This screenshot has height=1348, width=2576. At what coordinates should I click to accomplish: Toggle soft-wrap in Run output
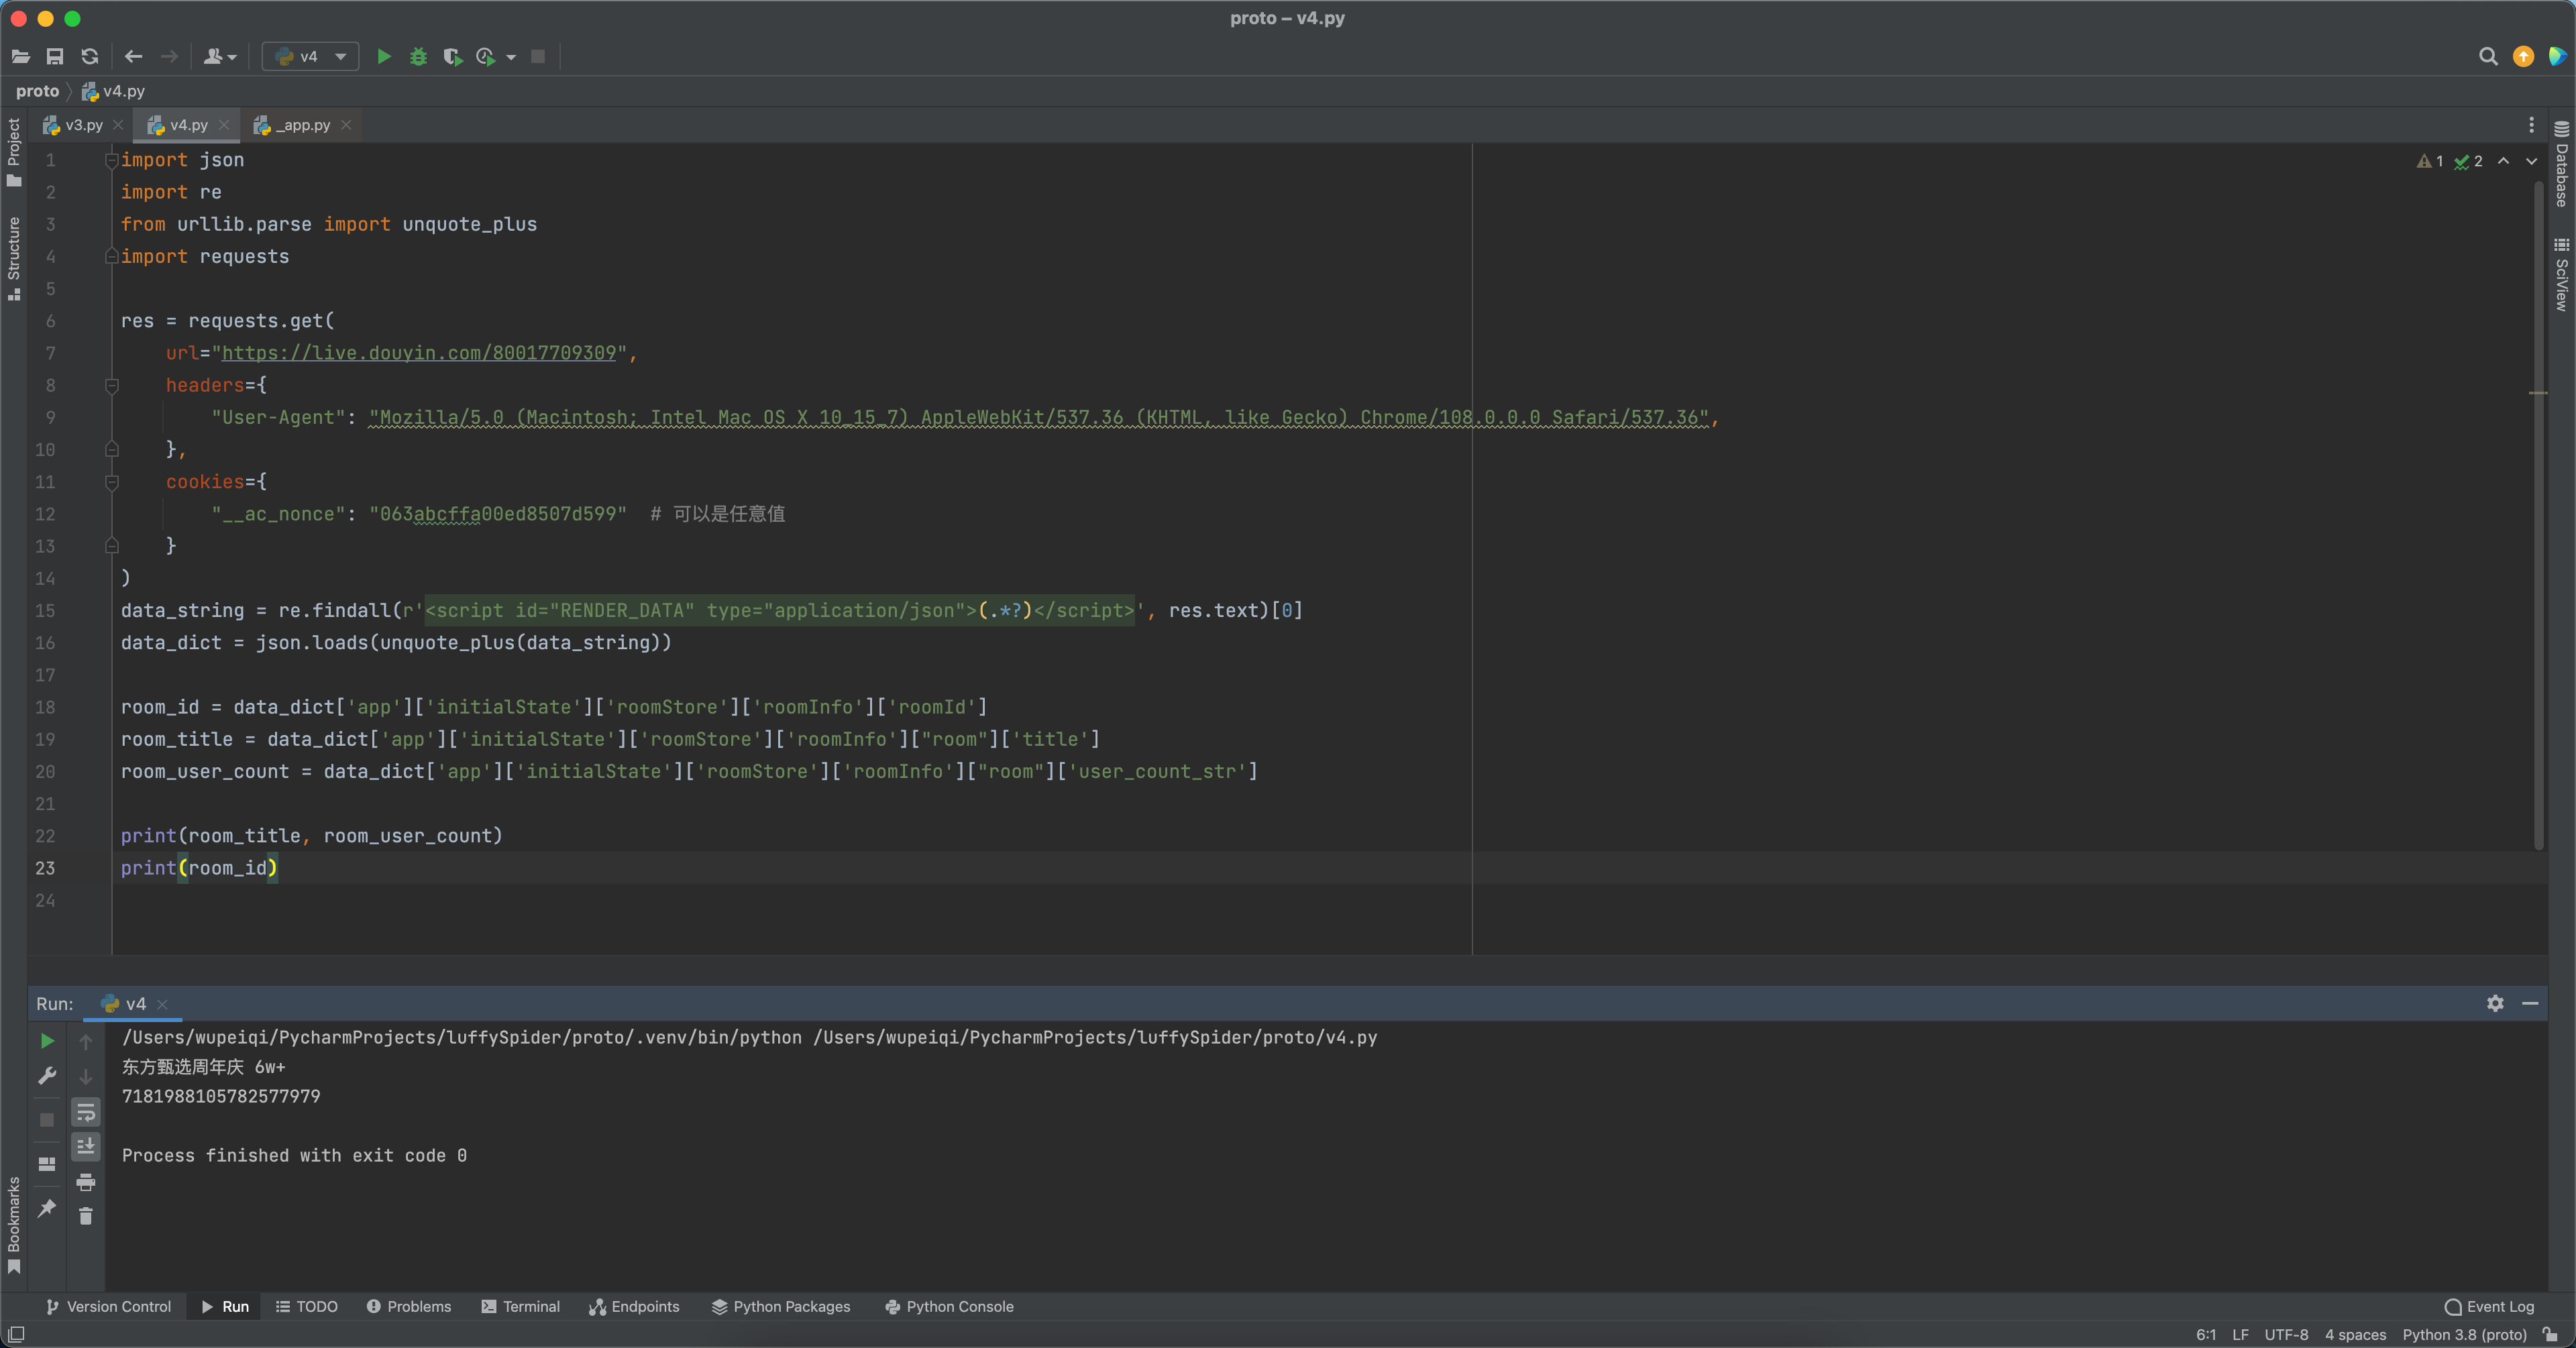[86, 1112]
